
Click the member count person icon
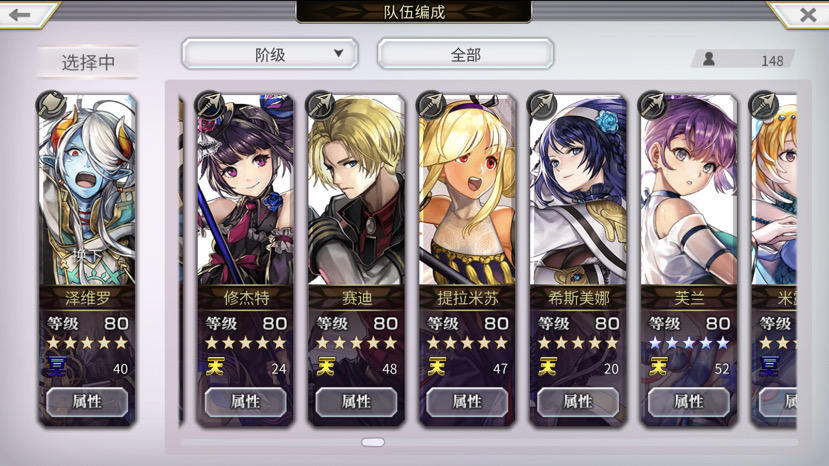click(709, 59)
